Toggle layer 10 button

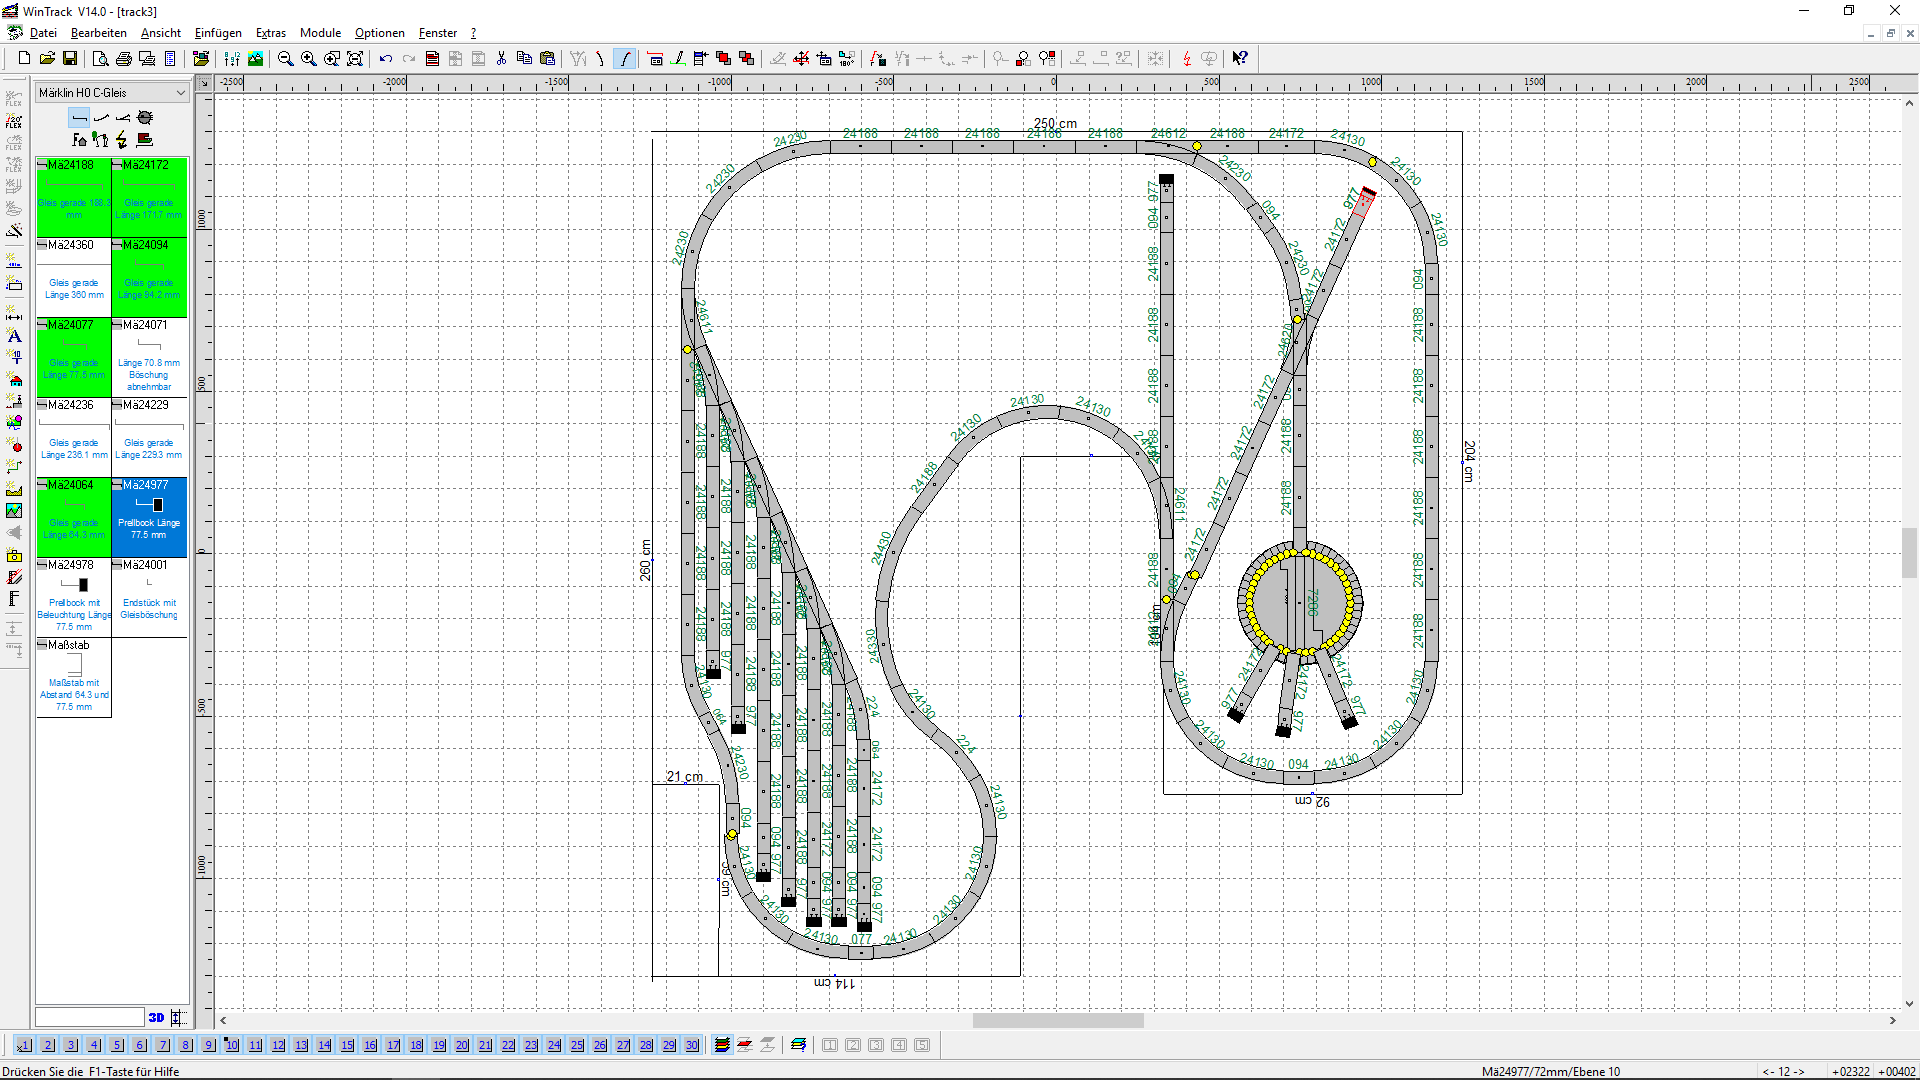(x=232, y=1045)
